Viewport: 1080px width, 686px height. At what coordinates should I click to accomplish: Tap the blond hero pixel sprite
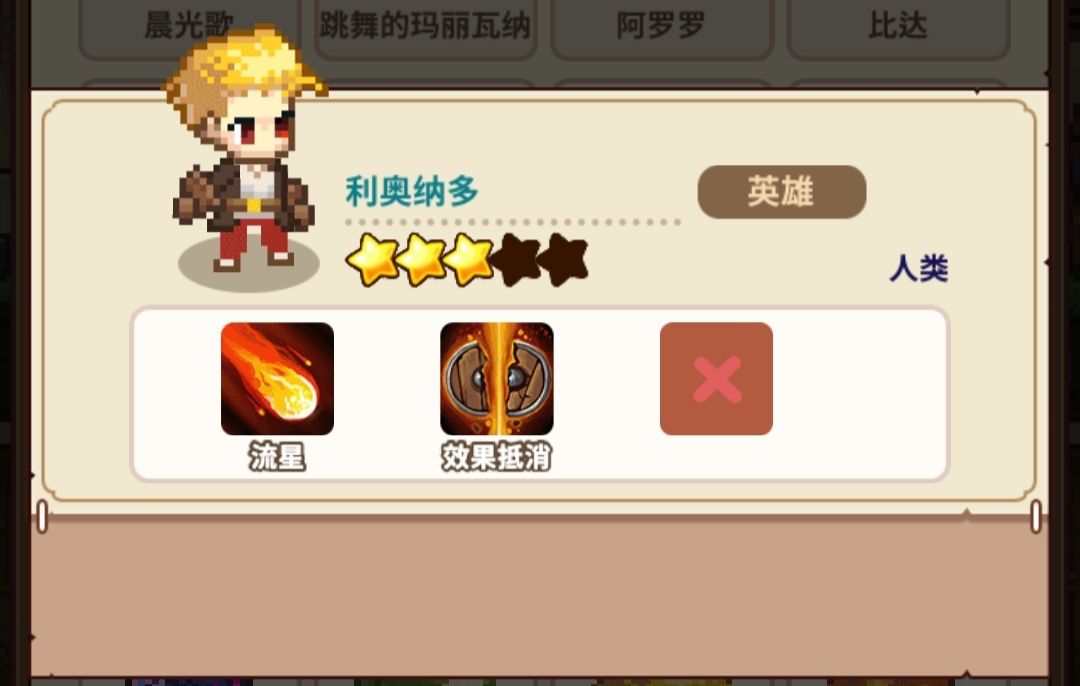(245, 148)
